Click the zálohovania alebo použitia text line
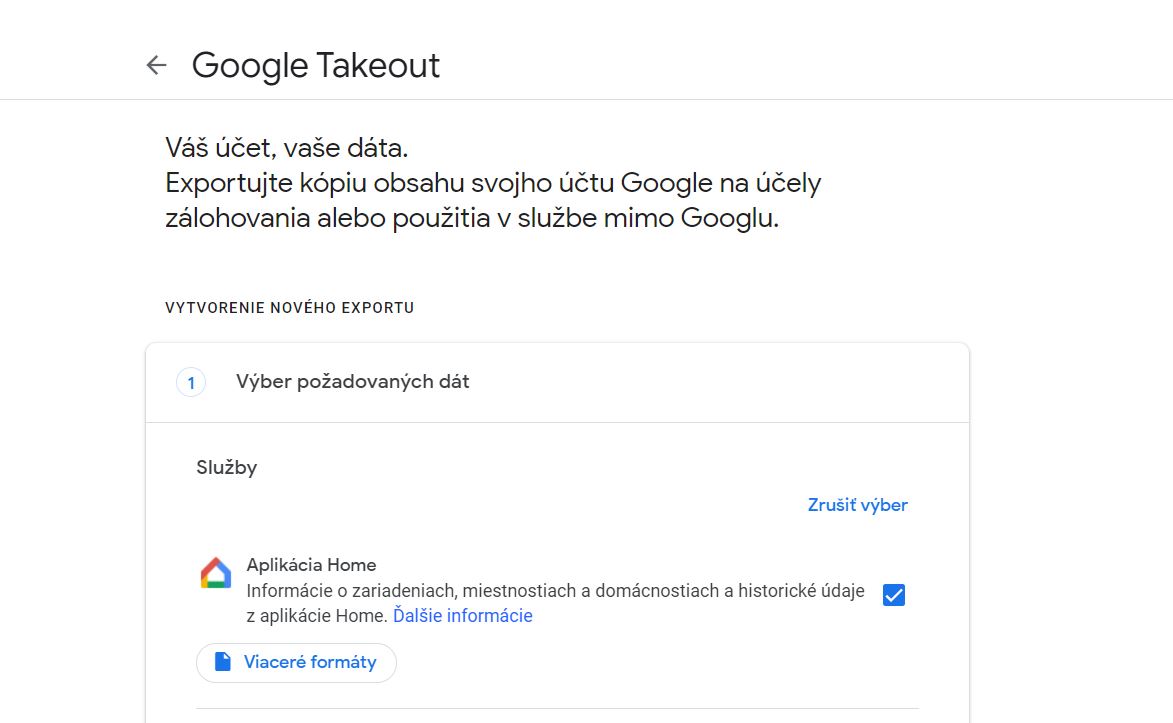This screenshot has width=1173, height=723. tap(471, 219)
